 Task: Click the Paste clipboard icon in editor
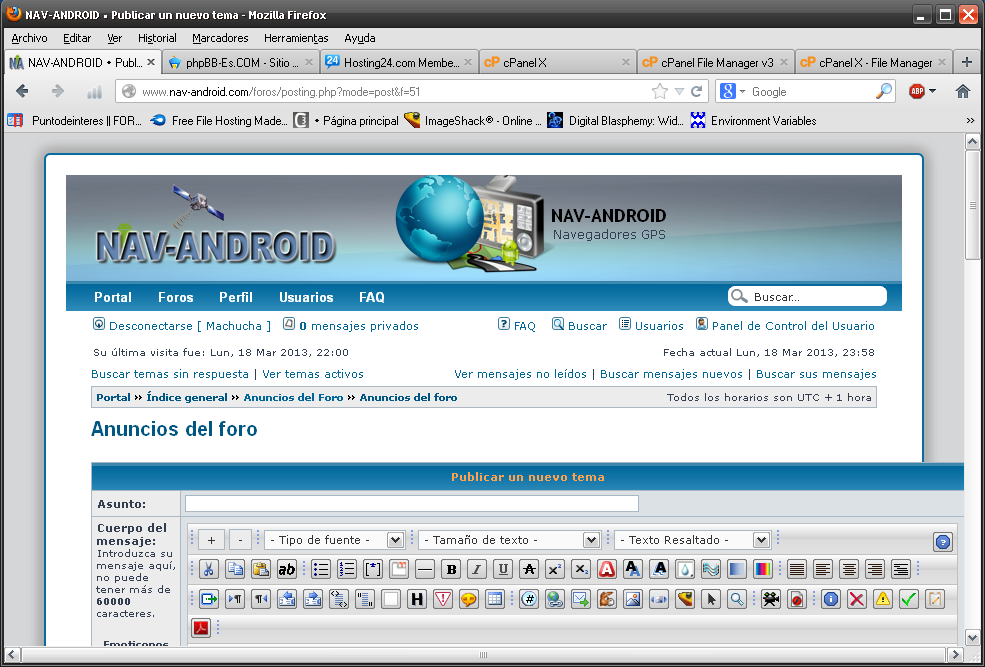pyautogui.click(x=261, y=569)
